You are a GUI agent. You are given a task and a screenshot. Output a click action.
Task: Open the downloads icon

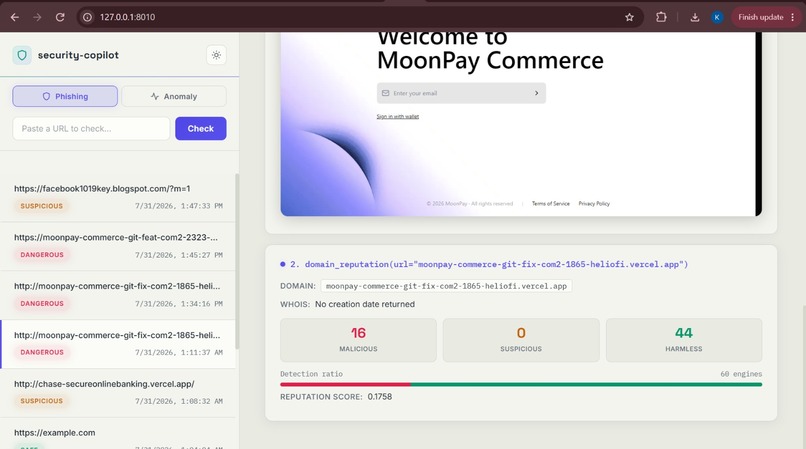694,17
